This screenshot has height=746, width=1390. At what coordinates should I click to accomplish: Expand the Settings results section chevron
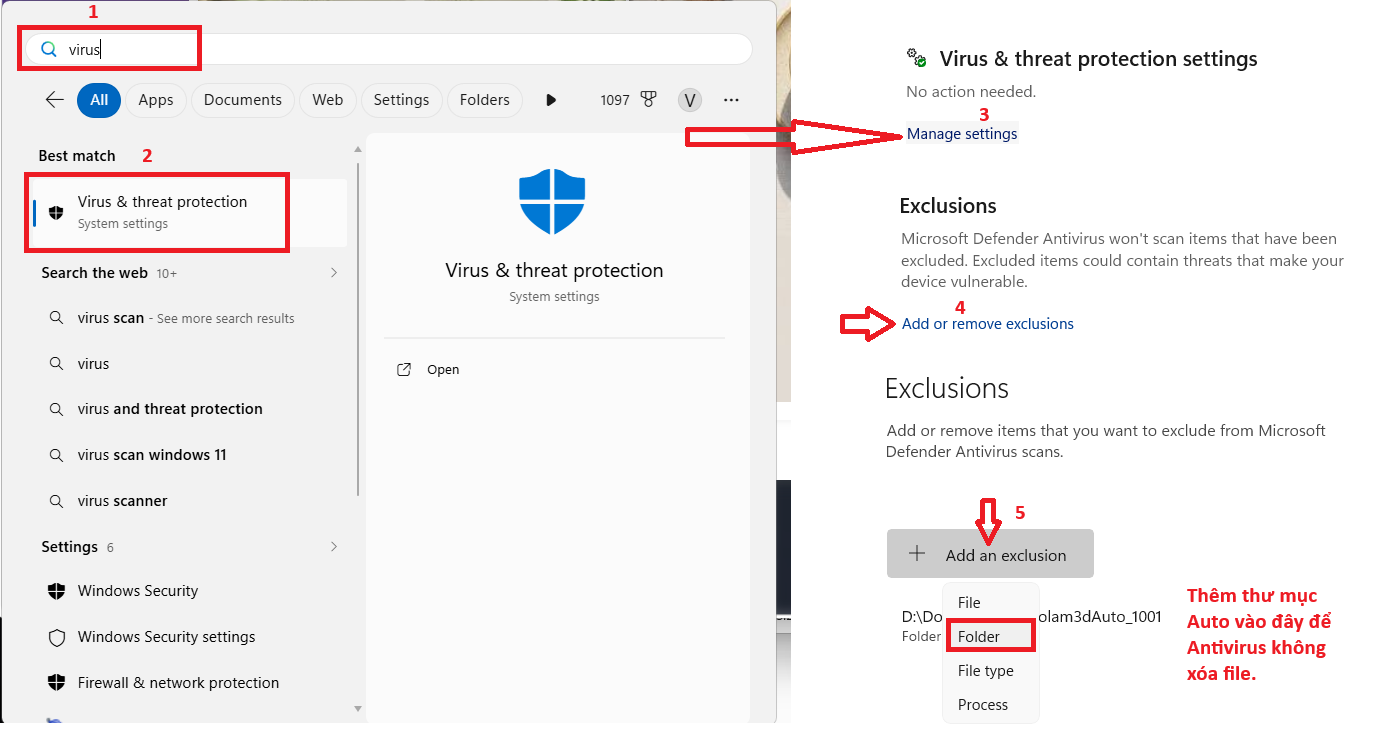coord(334,547)
